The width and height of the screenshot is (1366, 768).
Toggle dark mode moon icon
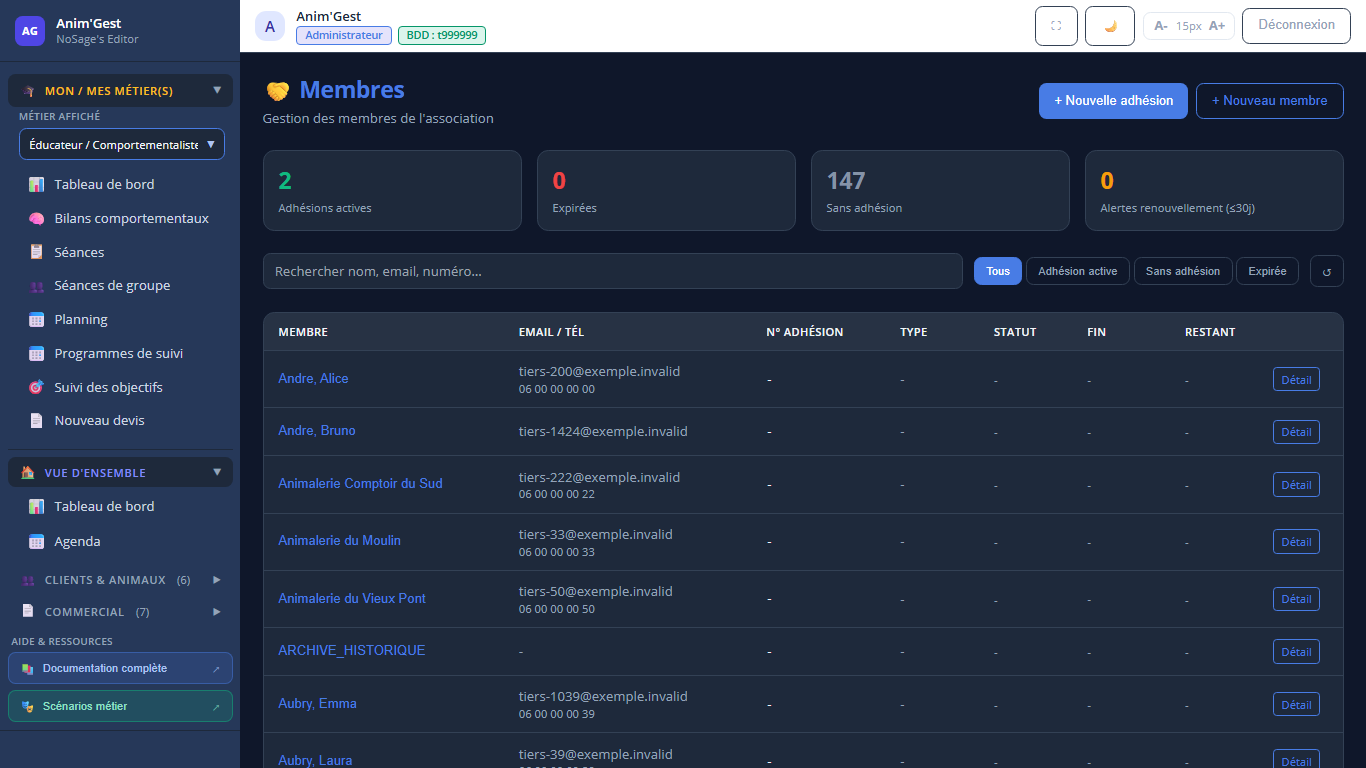(1110, 26)
